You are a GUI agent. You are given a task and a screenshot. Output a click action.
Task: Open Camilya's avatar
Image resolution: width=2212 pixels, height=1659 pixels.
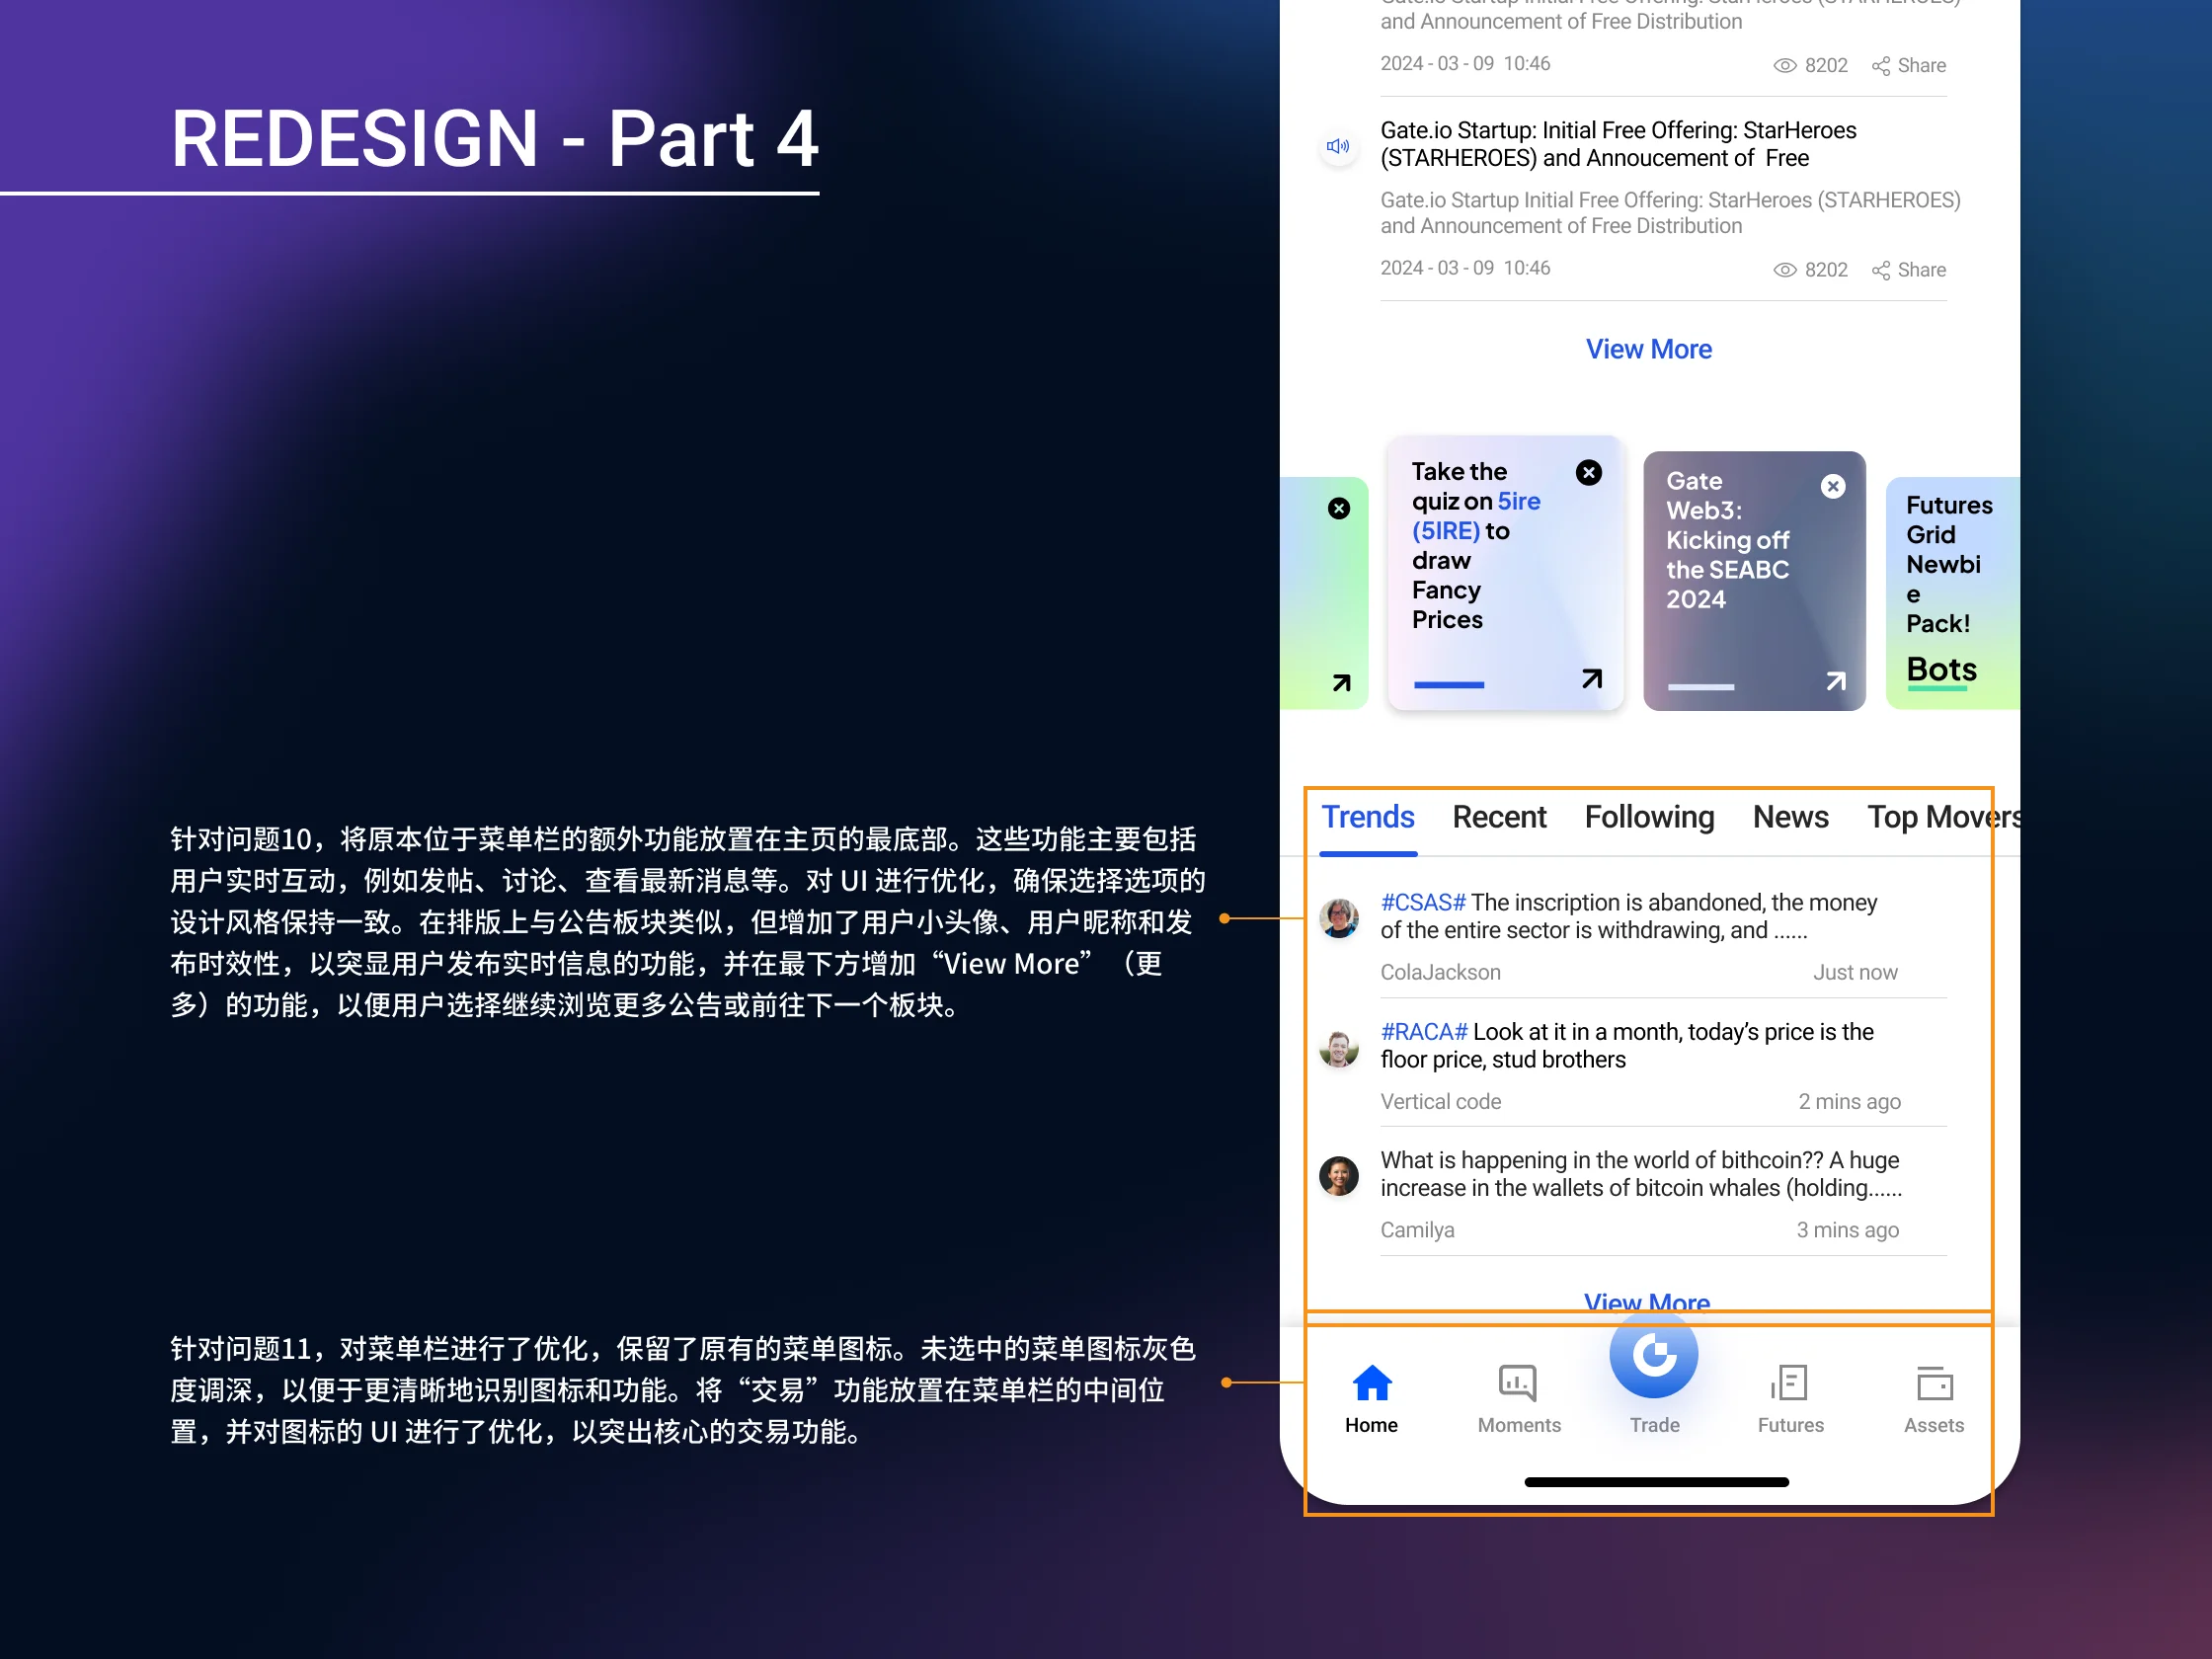pyautogui.click(x=1339, y=1176)
